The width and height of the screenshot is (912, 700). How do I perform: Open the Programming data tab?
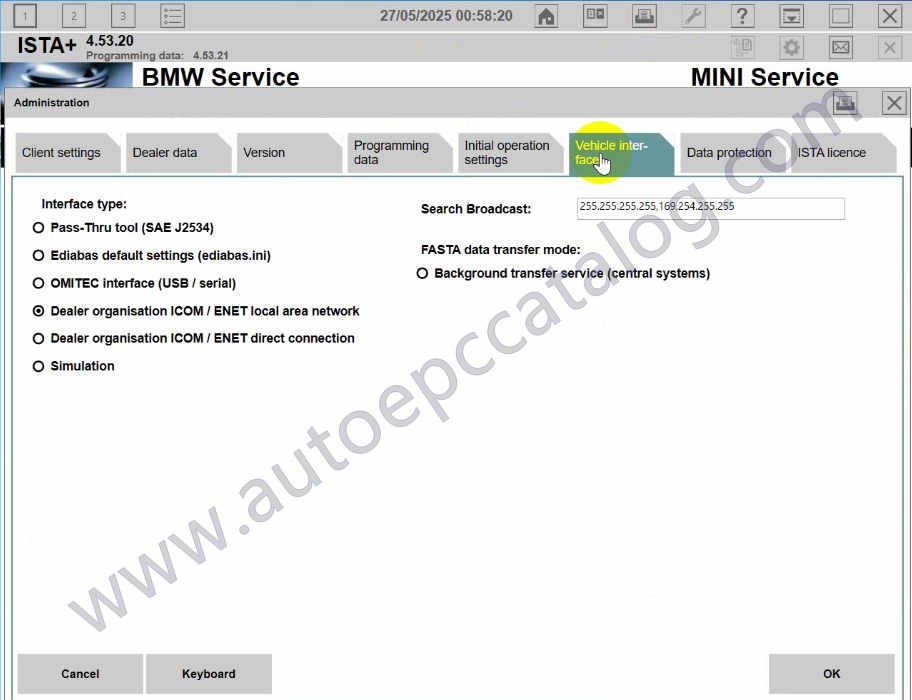(x=399, y=153)
